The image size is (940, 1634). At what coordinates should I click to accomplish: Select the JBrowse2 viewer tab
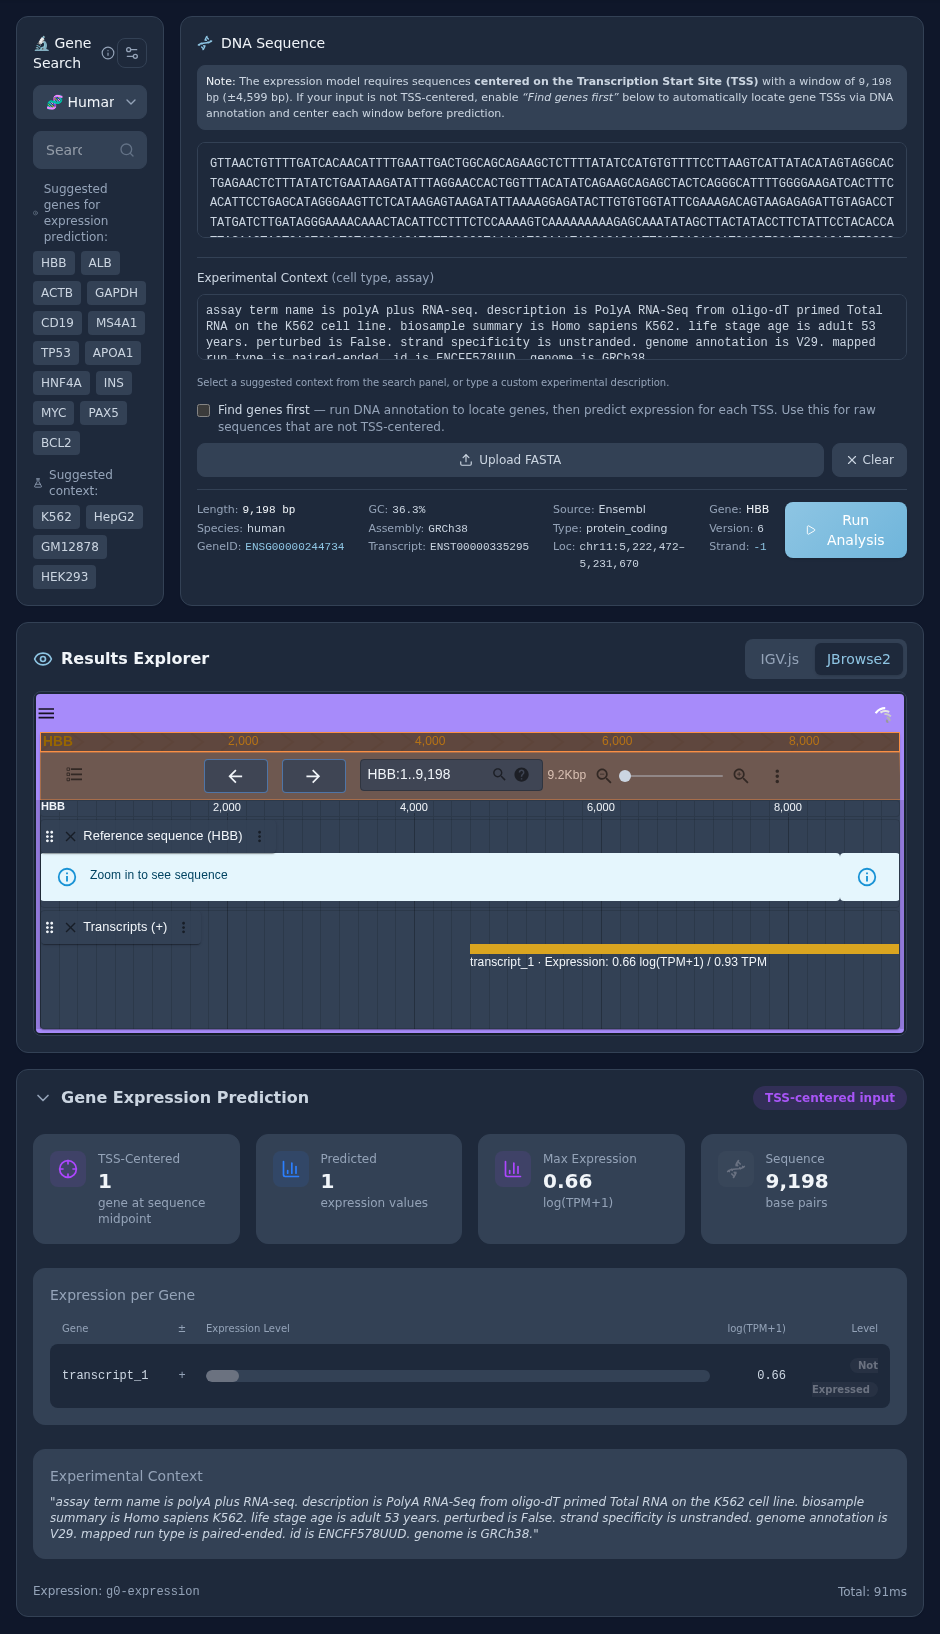tap(858, 659)
